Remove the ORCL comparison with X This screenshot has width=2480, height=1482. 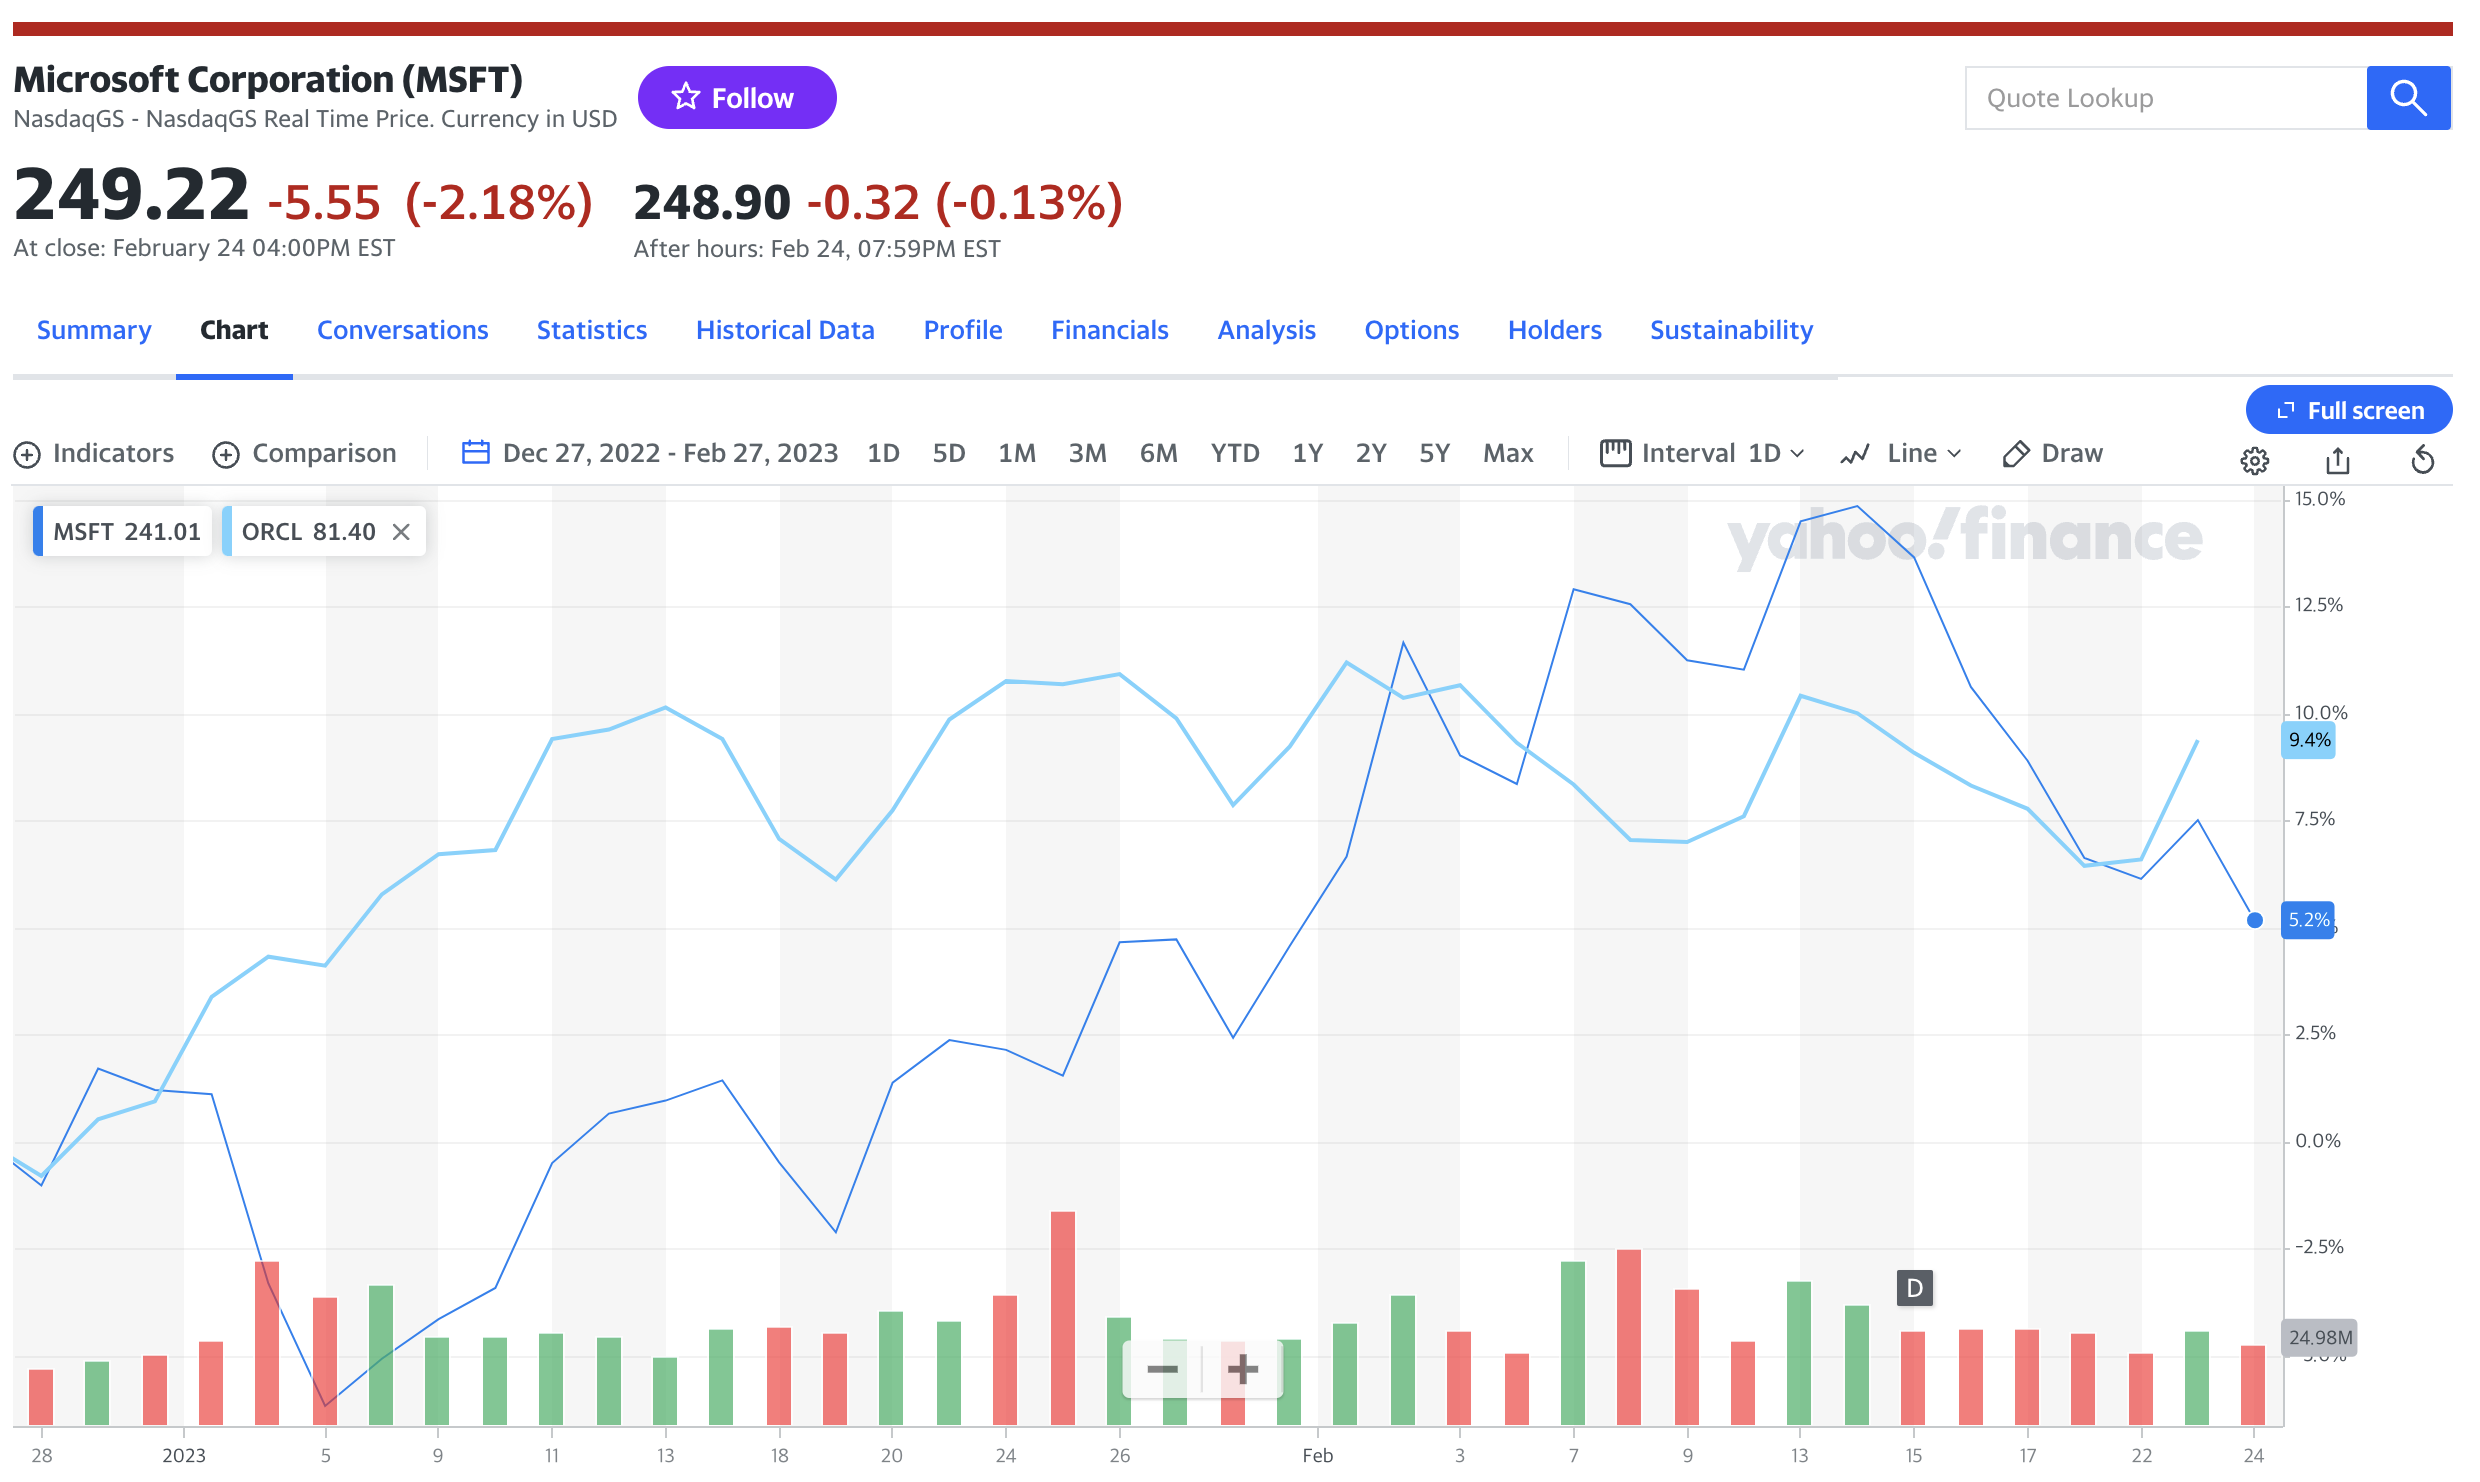coord(401,532)
